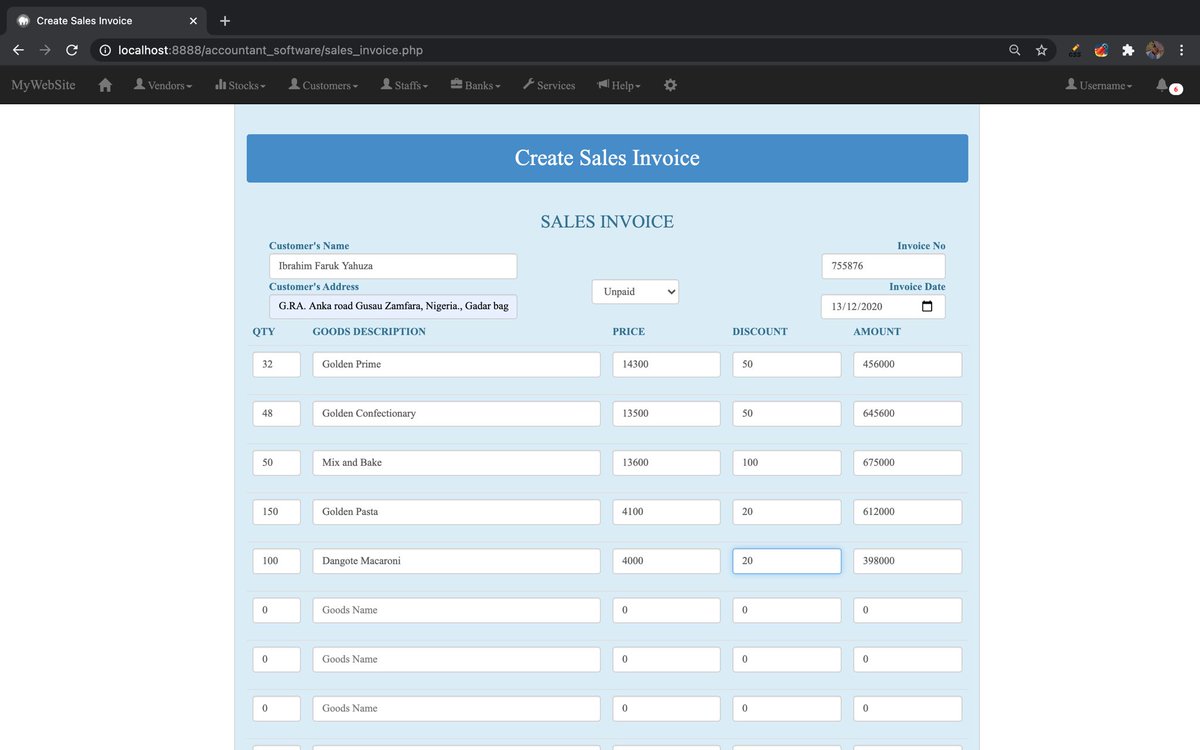Close the Create Sales Invoice tab
1200x750 pixels.
pyautogui.click(x=193, y=20)
